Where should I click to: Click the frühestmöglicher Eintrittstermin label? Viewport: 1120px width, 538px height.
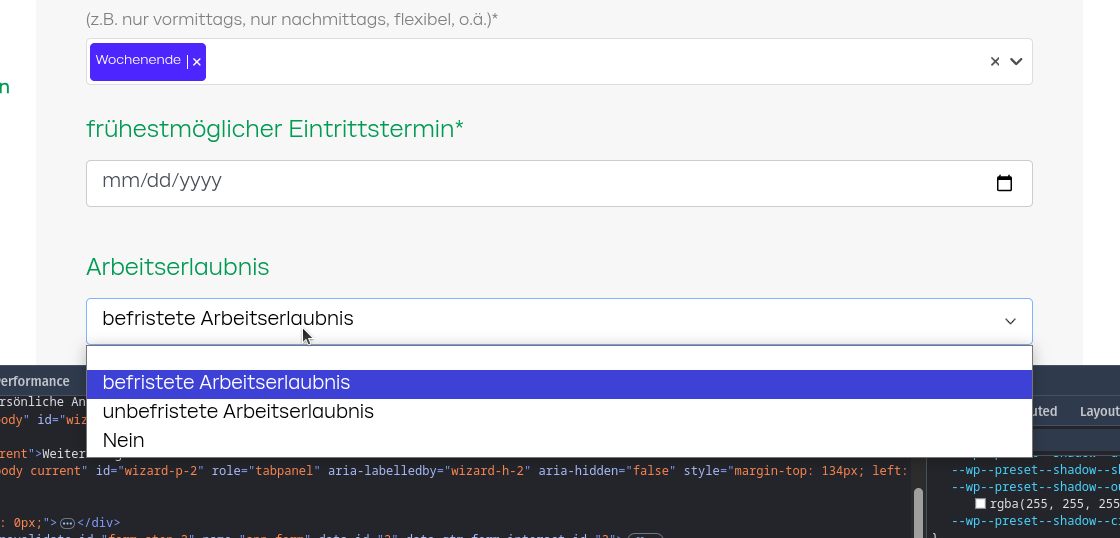275,129
